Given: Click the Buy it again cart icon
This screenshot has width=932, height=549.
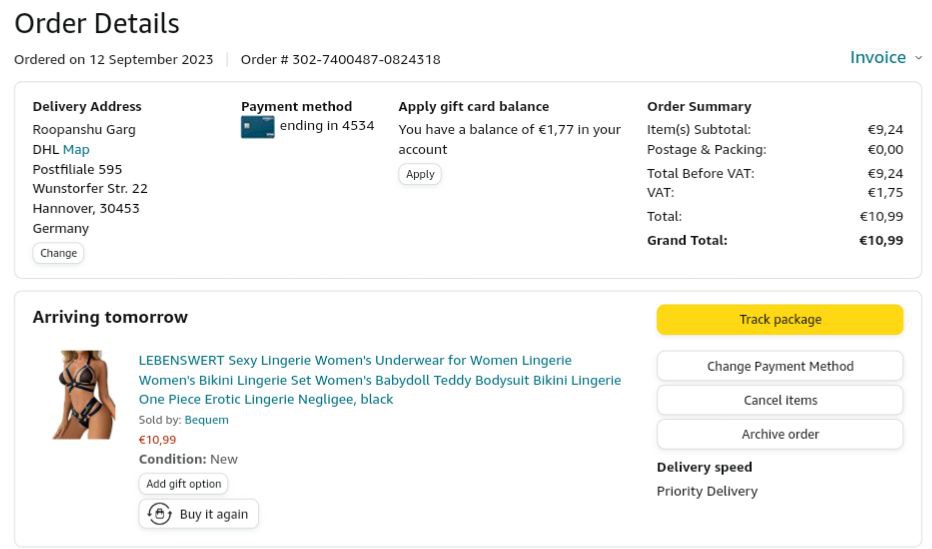Looking at the screenshot, I should click(159, 514).
